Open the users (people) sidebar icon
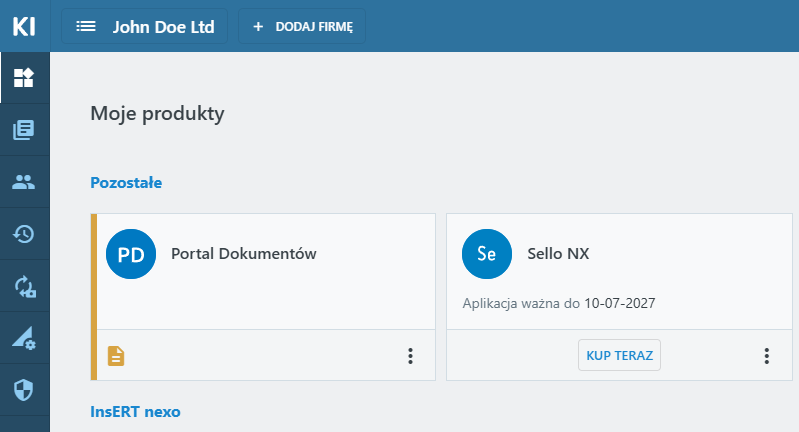The width and height of the screenshot is (799, 432). [24, 182]
